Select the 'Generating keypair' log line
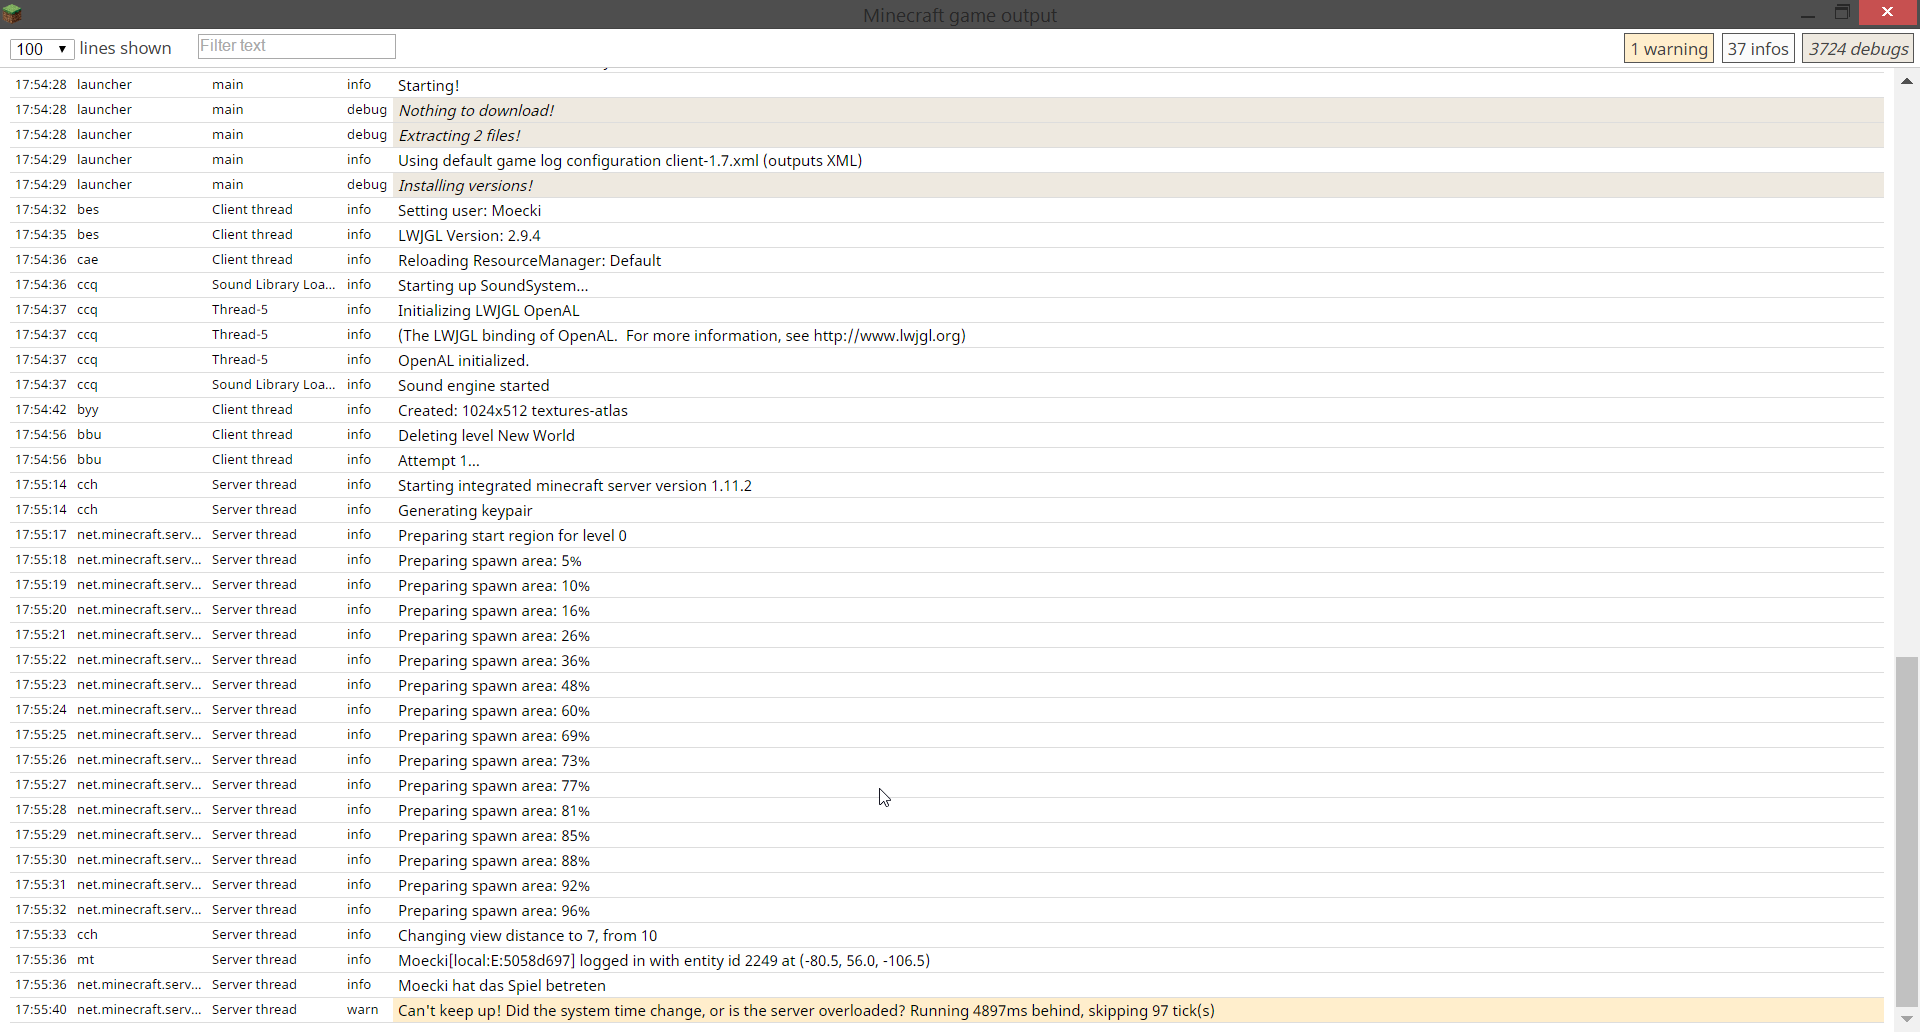This screenshot has height=1032, width=1920. point(947,510)
